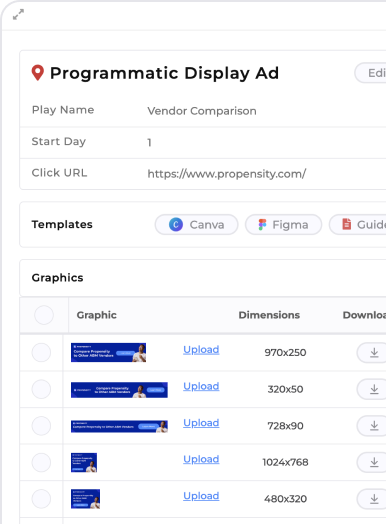Select the 480x320 graphic row checkbox
Viewport: 386px width, 524px height.
point(41,499)
